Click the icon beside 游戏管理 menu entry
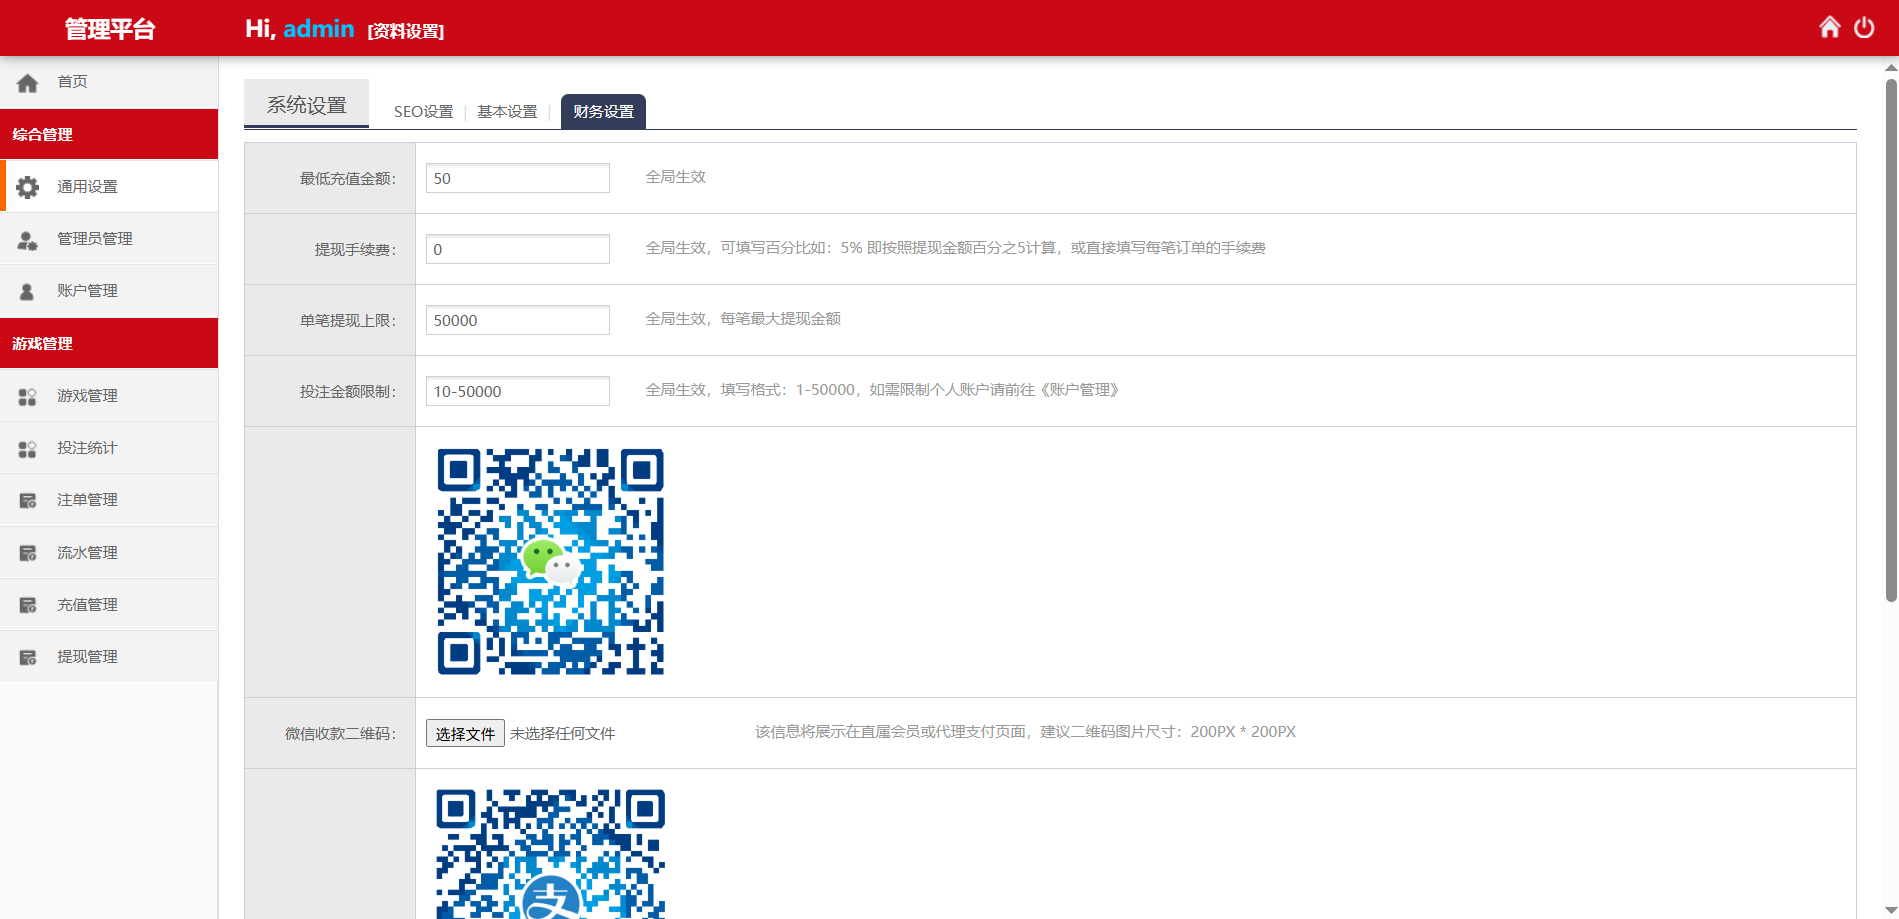The height and width of the screenshot is (919, 1899). [28, 397]
